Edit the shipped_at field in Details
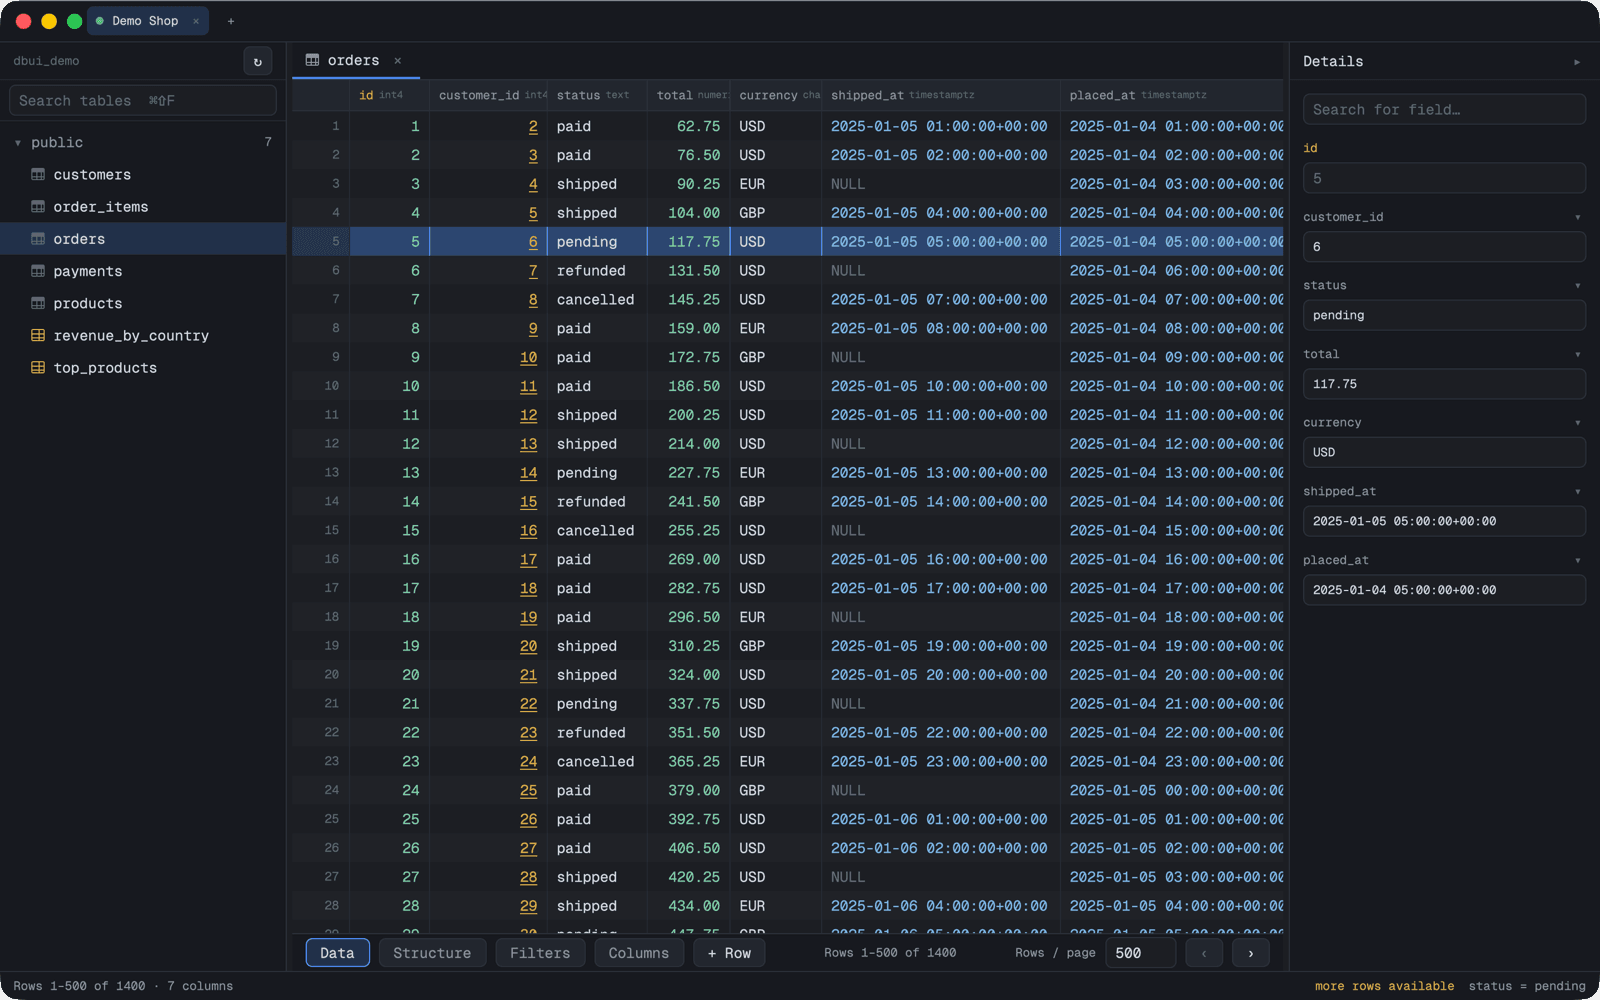The height and width of the screenshot is (1000, 1600). (1444, 521)
